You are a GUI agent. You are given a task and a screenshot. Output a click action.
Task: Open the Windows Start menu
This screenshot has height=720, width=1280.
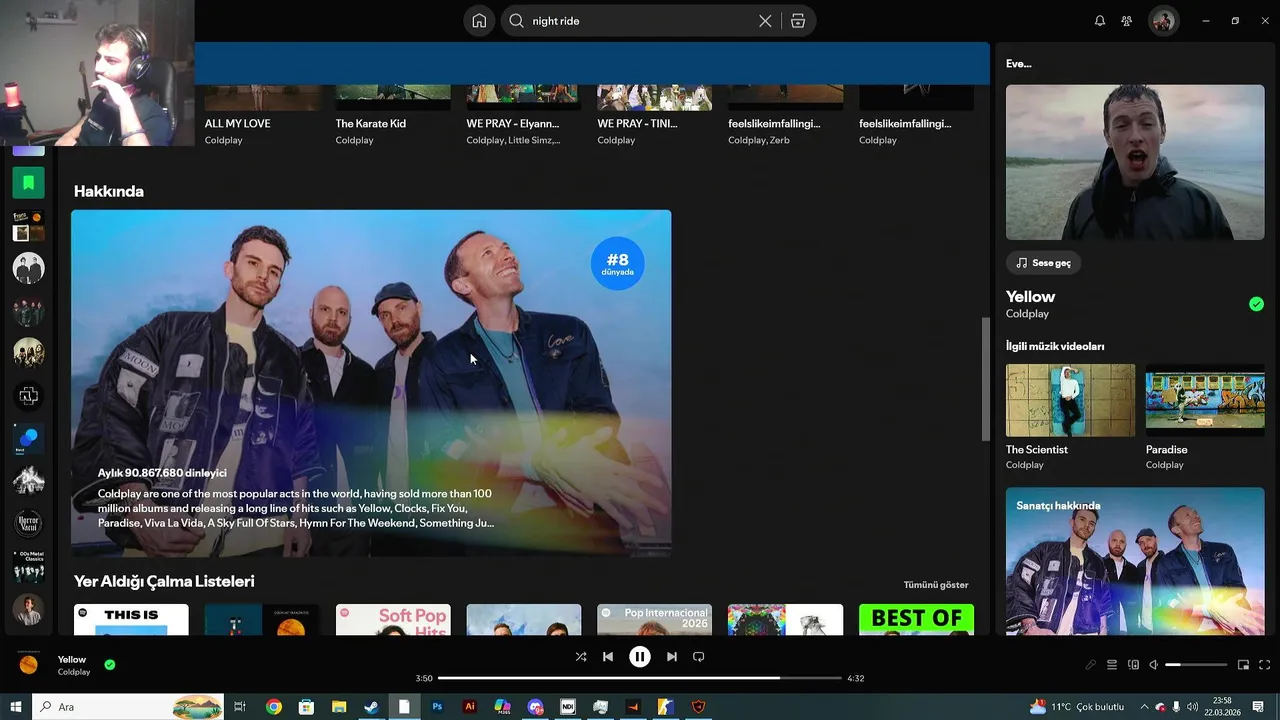16,707
